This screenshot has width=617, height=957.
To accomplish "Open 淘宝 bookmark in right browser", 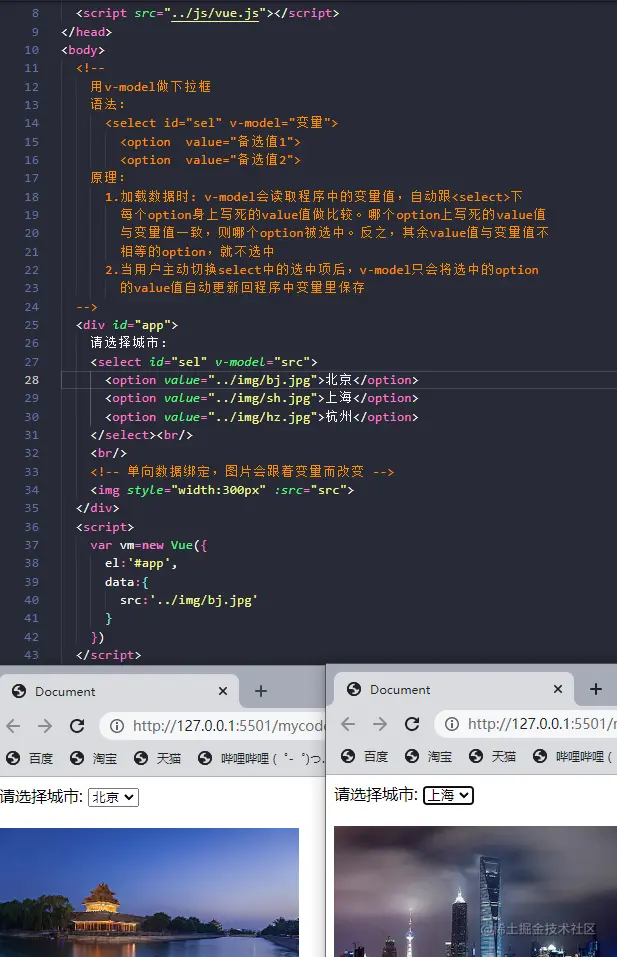I will point(428,756).
